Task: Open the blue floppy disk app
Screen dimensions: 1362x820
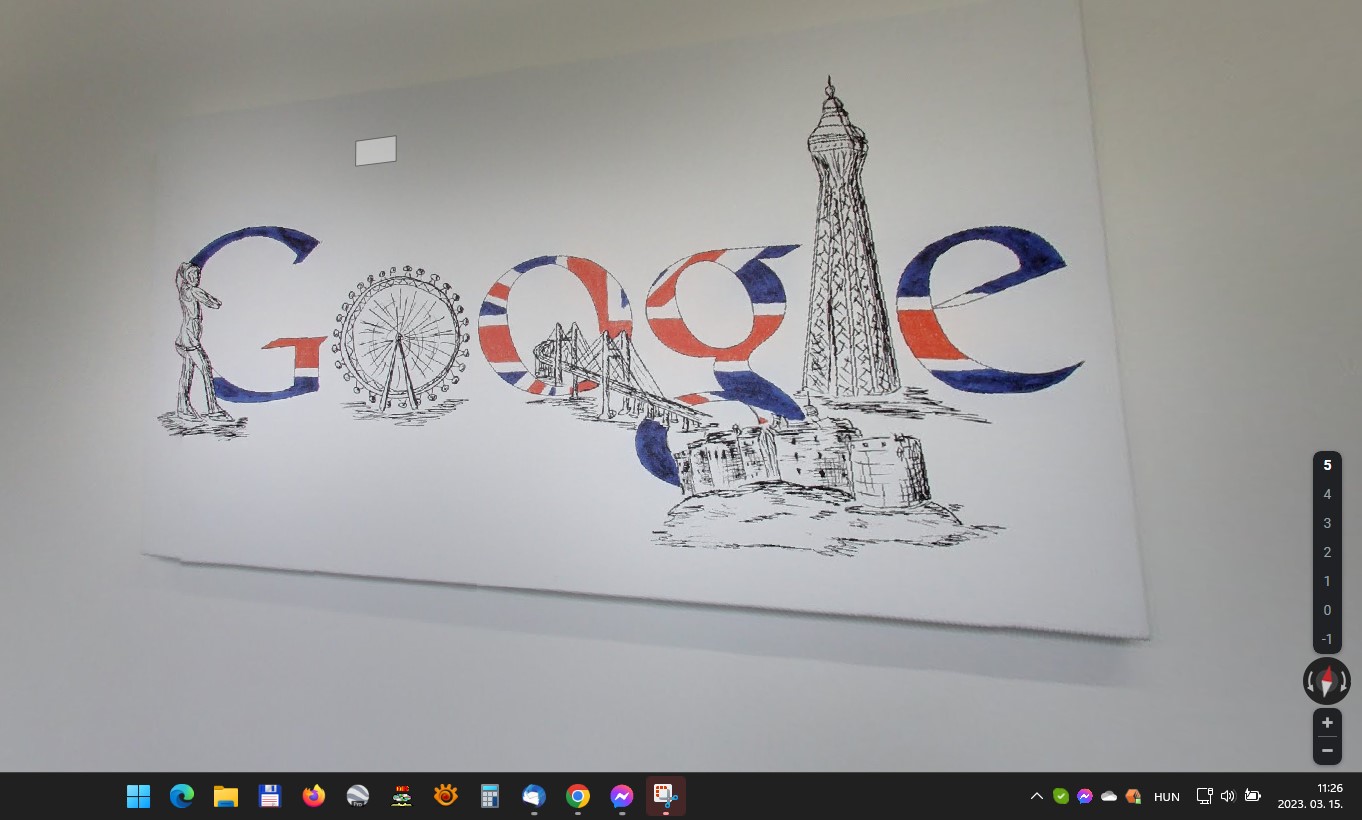Action: (x=270, y=796)
